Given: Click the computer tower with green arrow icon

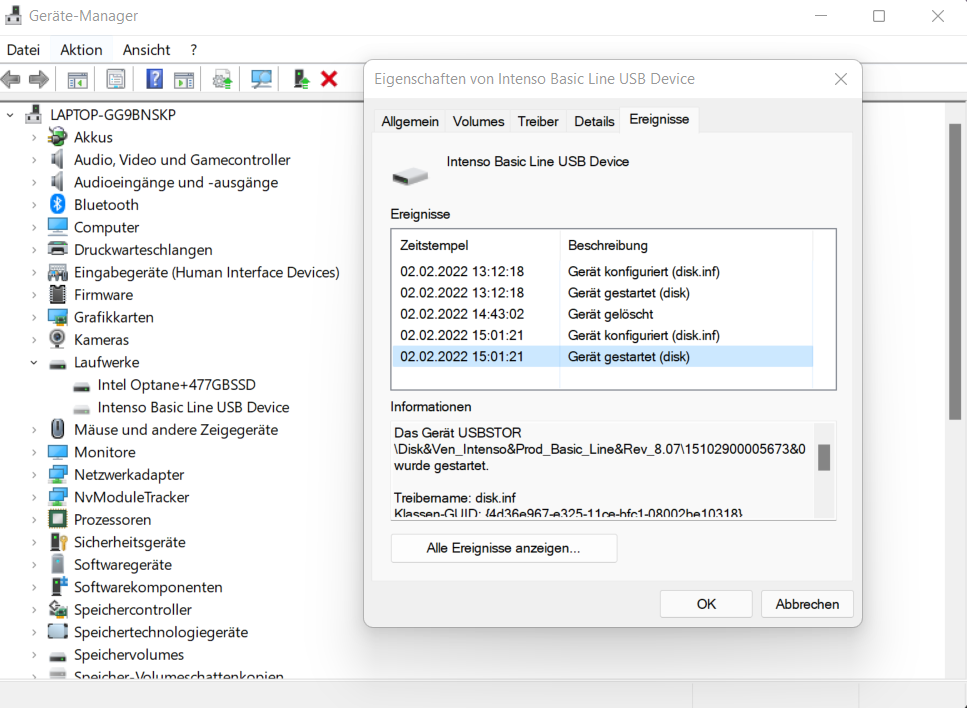Looking at the screenshot, I should pos(301,79).
